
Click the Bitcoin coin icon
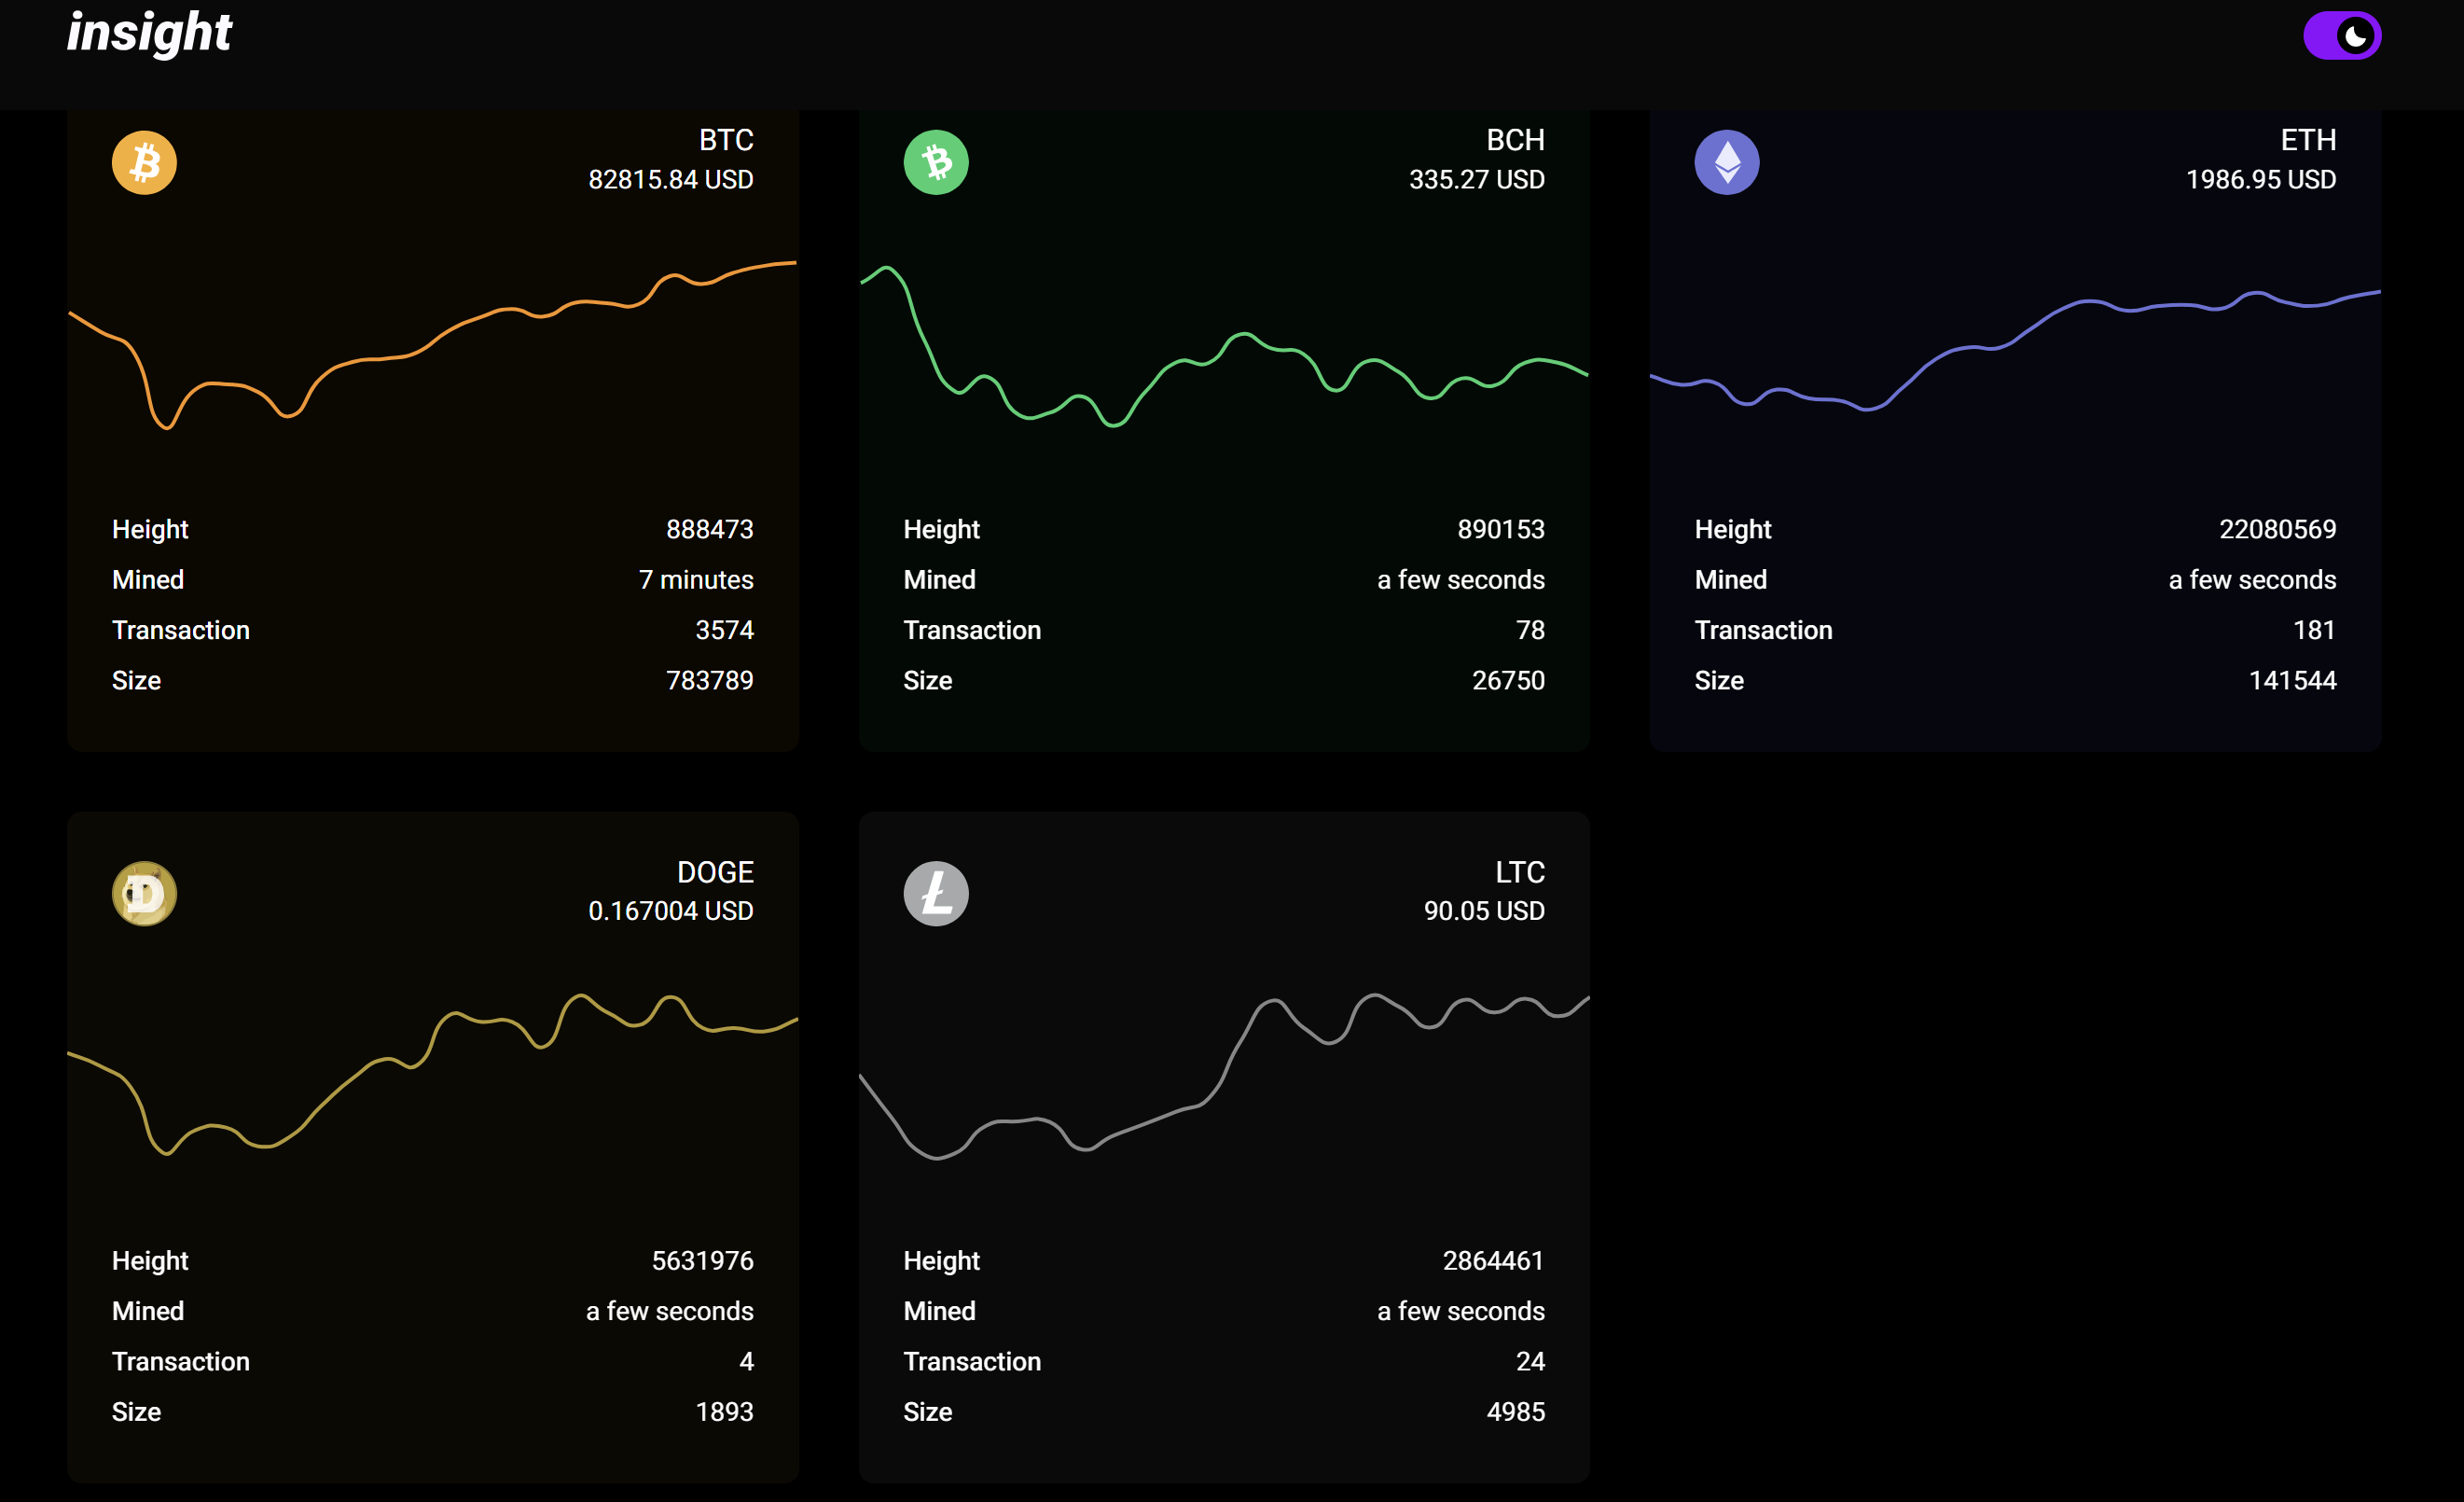(144, 162)
